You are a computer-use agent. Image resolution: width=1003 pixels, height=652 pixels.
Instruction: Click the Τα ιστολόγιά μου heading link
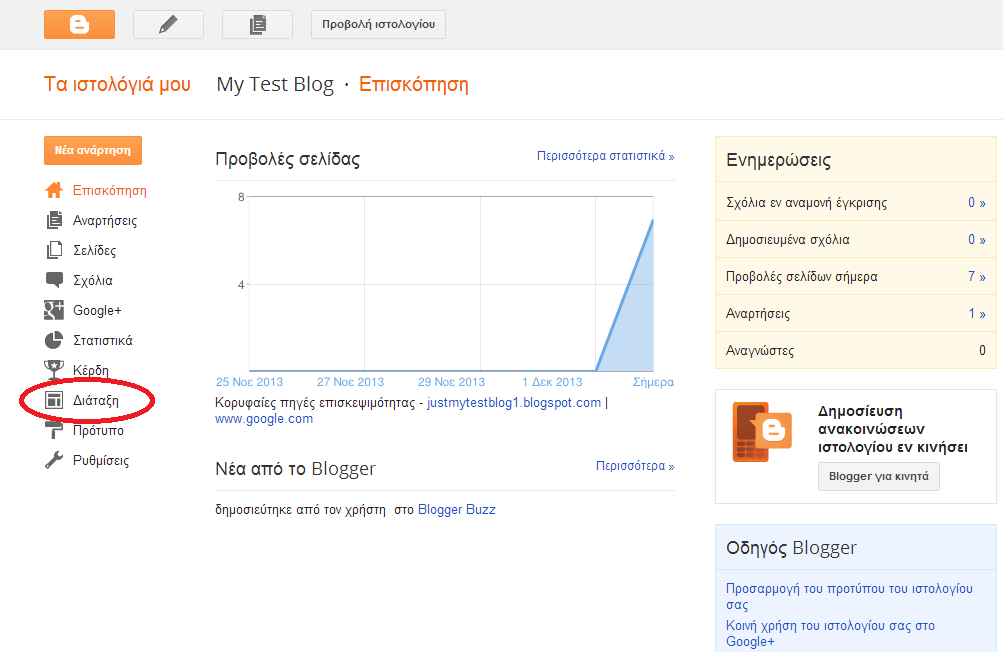tap(117, 84)
